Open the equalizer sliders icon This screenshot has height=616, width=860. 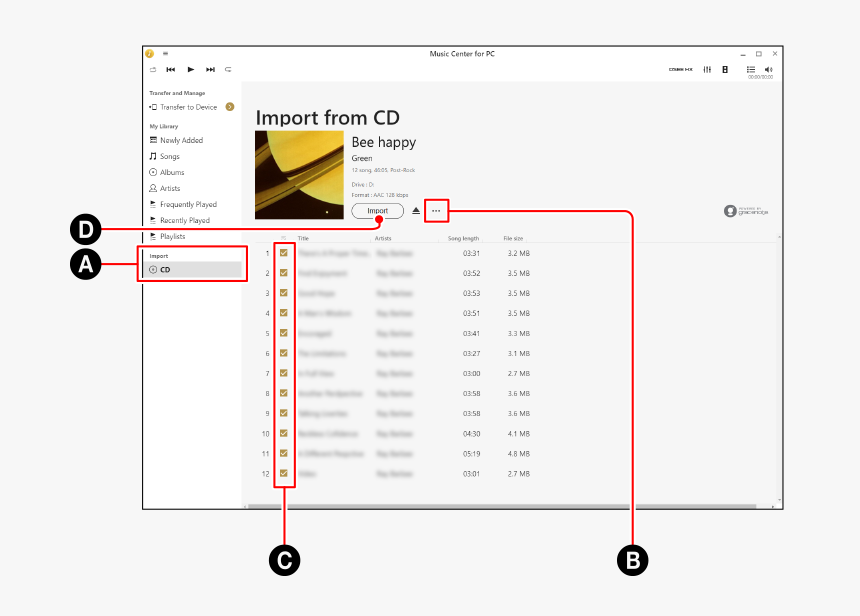[708, 70]
